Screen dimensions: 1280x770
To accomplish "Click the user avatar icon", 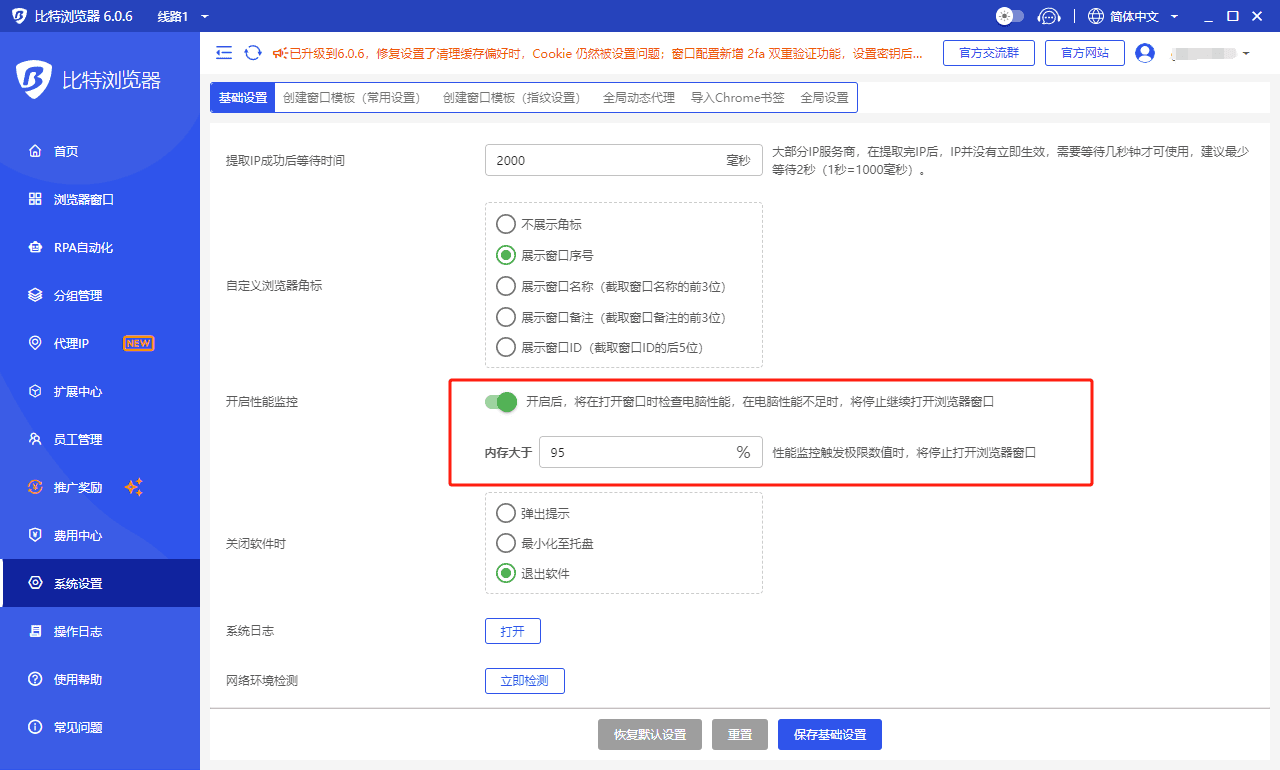I will point(1145,52).
